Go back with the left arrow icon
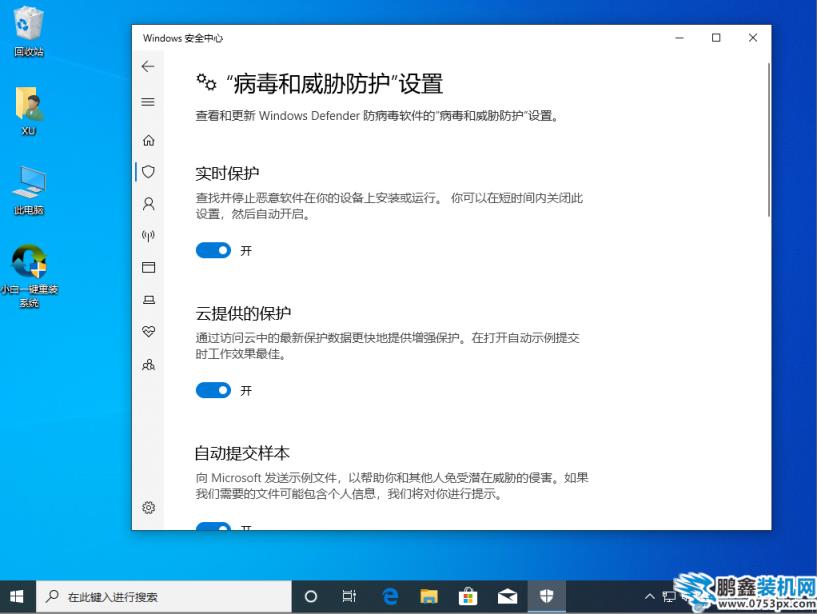 coord(148,66)
